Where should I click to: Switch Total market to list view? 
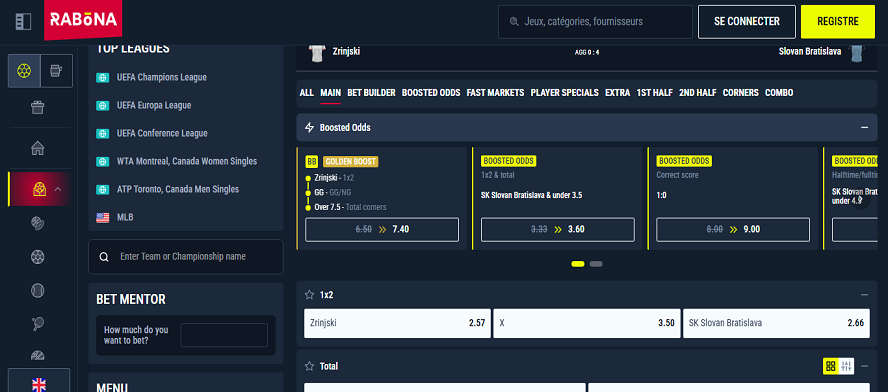pos(847,366)
